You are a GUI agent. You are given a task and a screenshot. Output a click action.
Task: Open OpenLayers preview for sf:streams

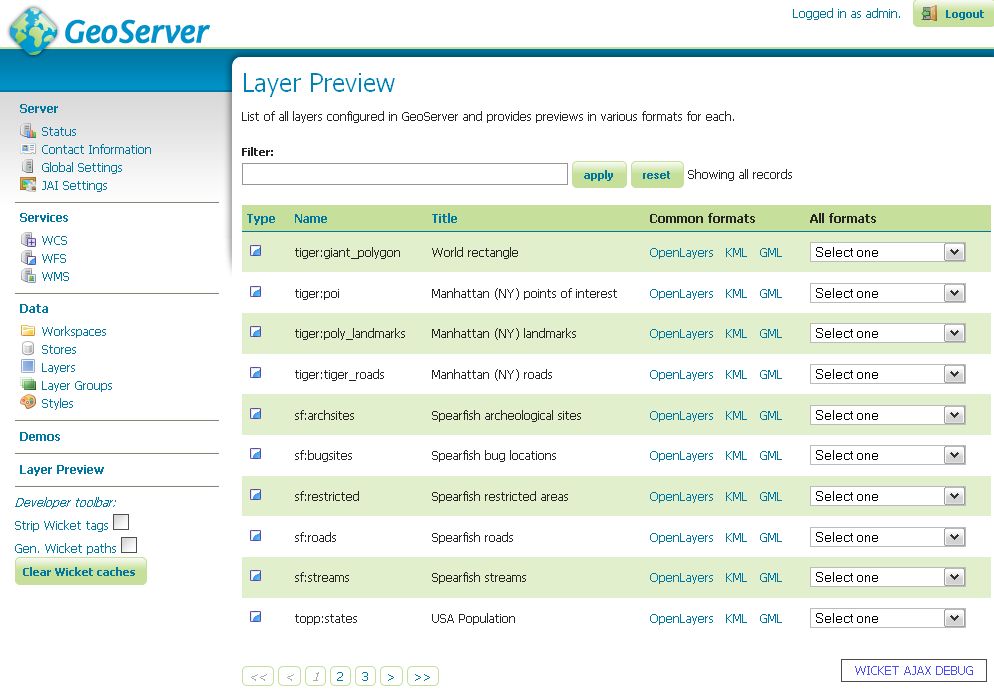(681, 577)
